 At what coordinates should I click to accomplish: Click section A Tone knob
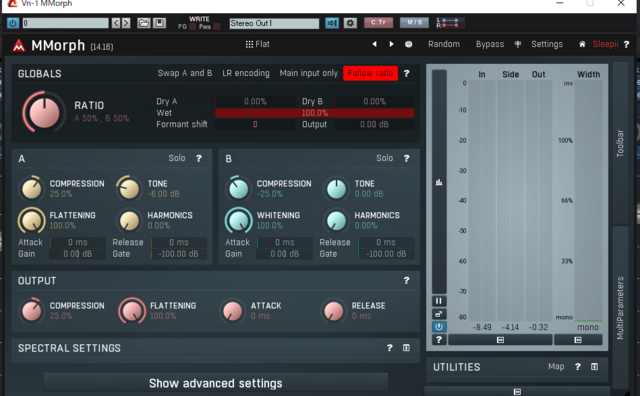[129, 189]
